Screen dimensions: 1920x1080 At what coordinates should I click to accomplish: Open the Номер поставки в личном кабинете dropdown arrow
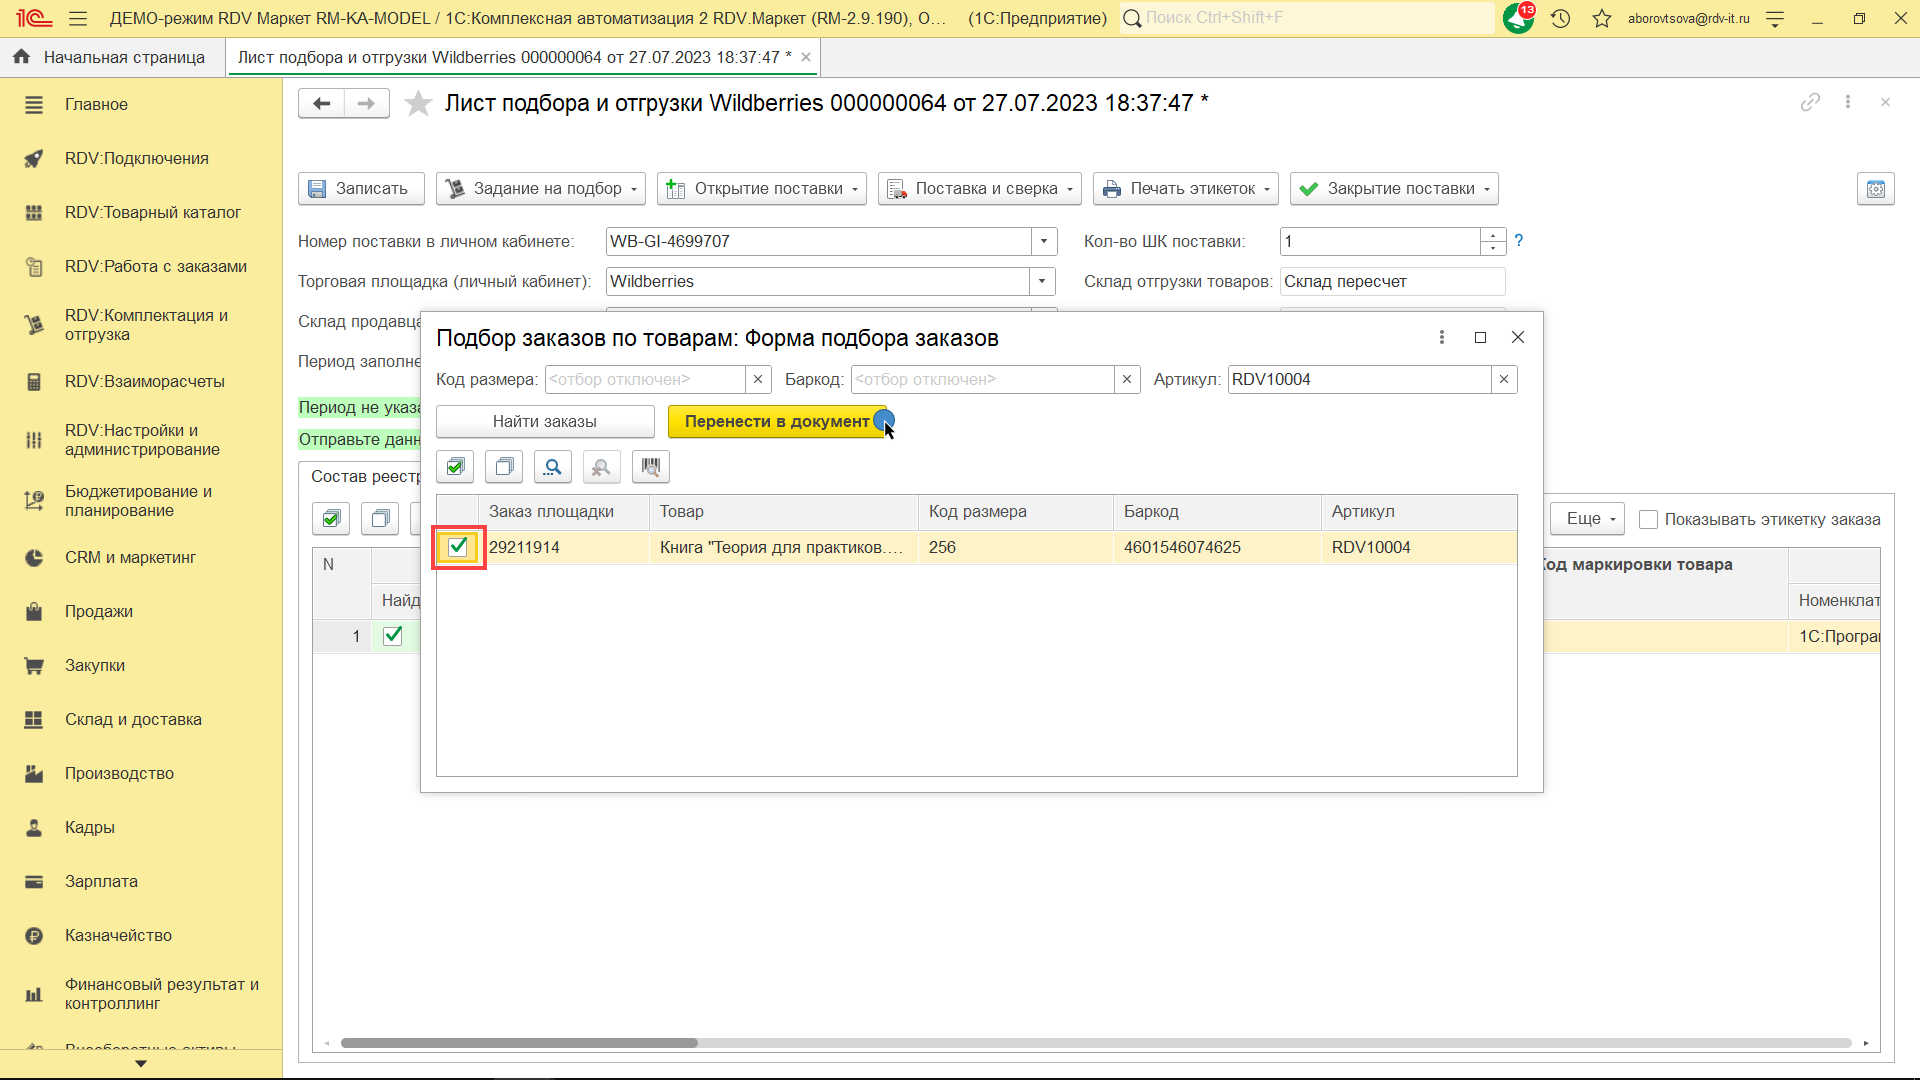coord(1043,241)
